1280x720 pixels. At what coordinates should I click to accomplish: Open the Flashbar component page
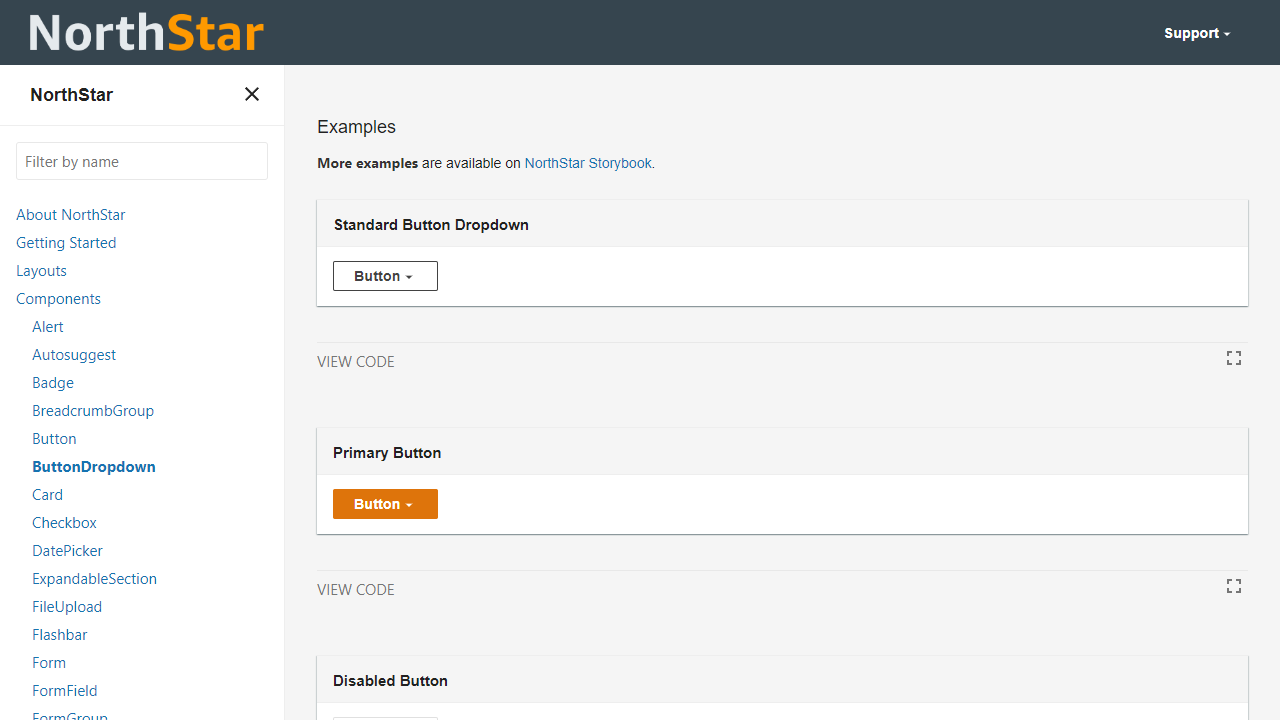click(60, 635)
